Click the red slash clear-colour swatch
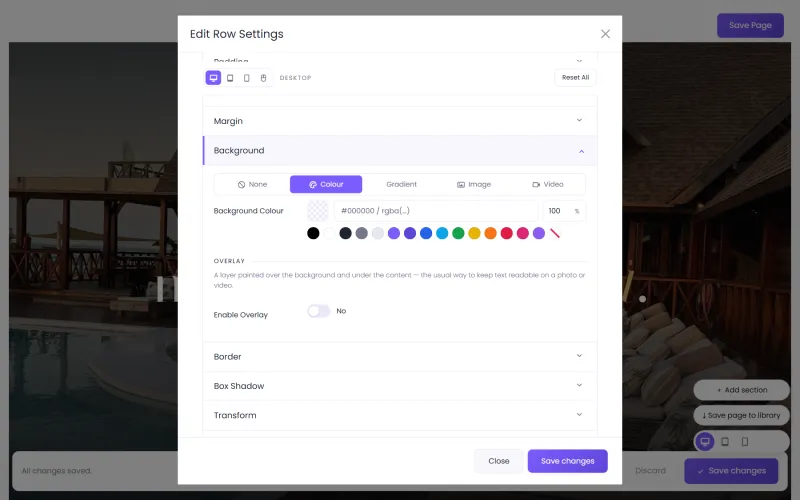Image resolution: width=800 pixels, height=500 pixels. point(555,233)
